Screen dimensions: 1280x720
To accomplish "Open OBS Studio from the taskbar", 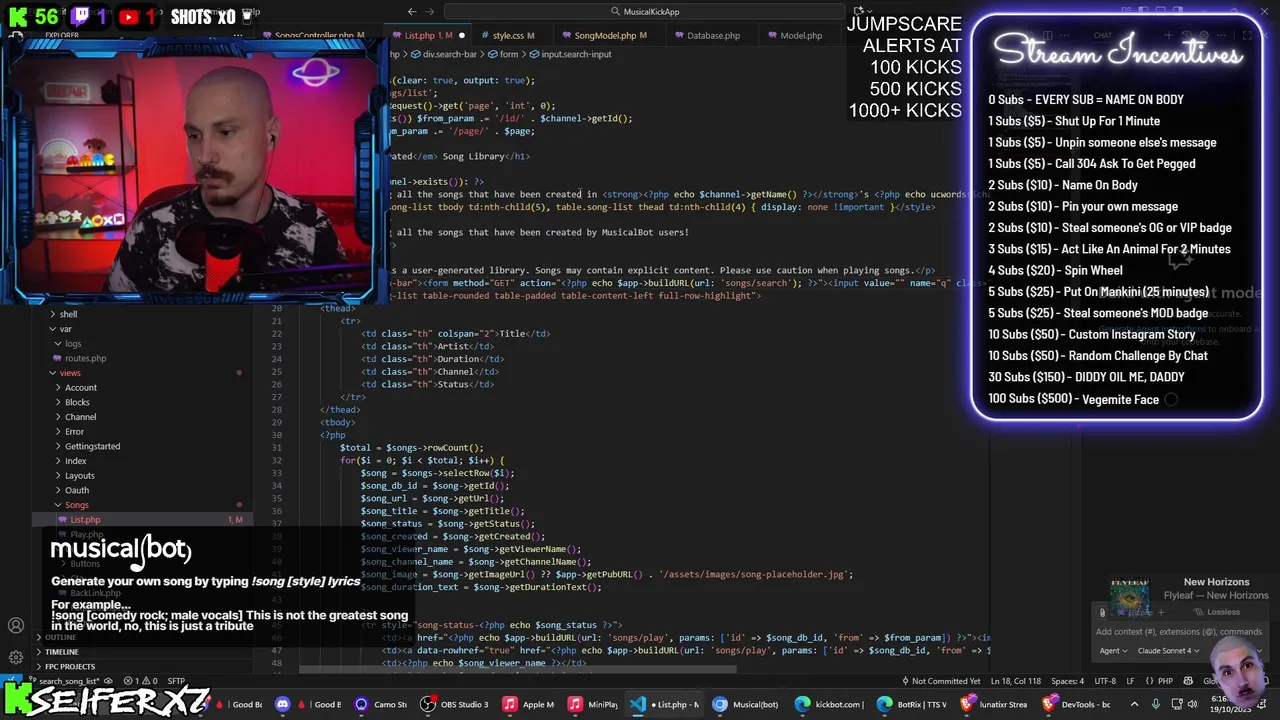I will [x=455, y=704].
